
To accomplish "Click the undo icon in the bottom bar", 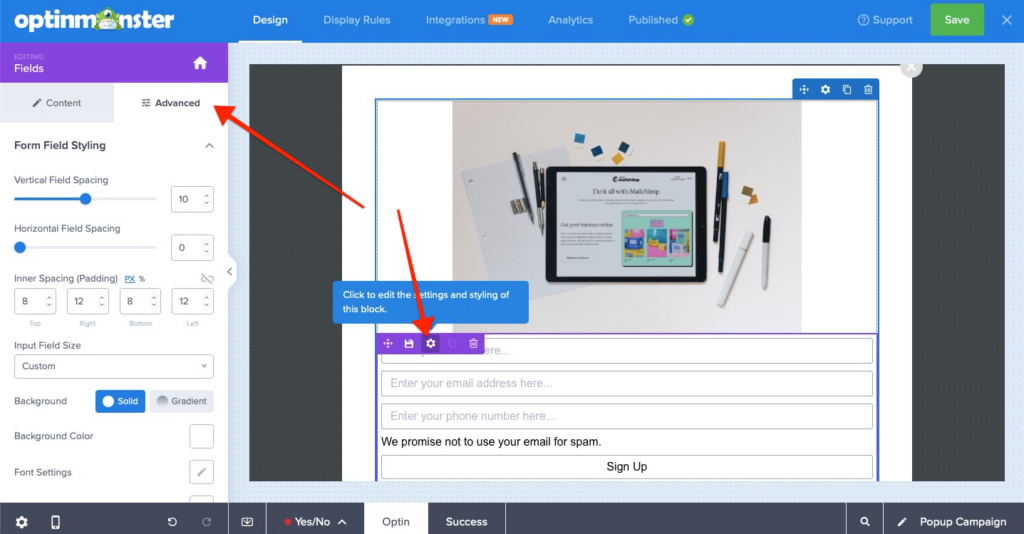I will [172, 522].
